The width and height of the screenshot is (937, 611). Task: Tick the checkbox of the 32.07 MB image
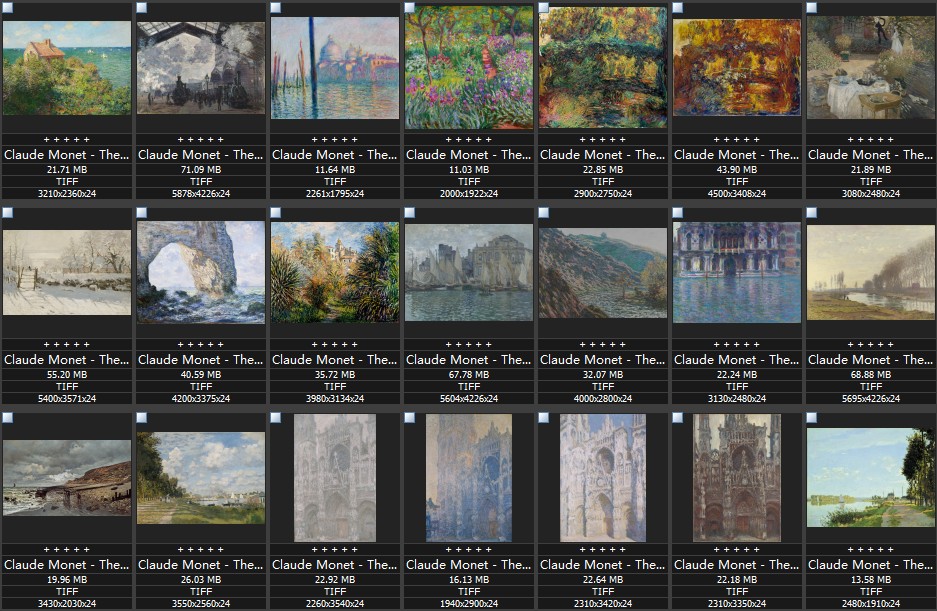click(x=544, y=213)
